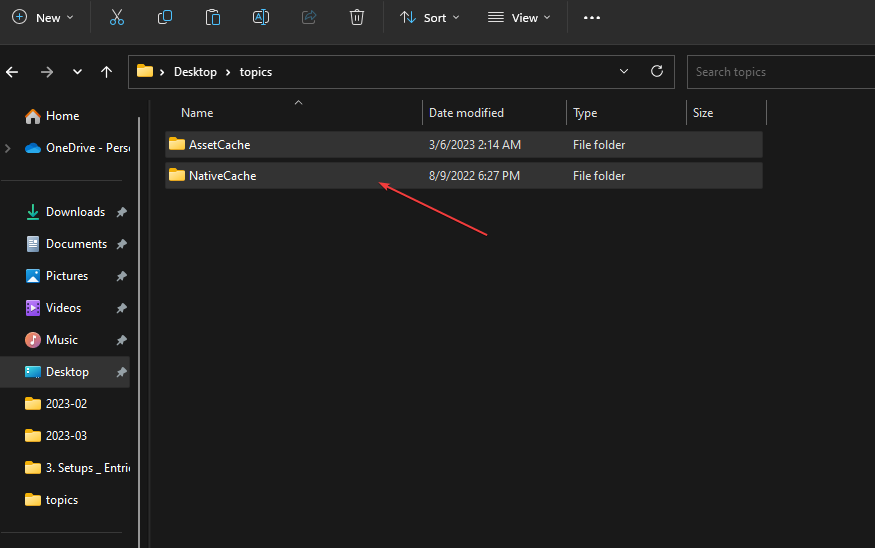Open Home in the navigation pane
The width and height of the screenshot is (875, 548).
pos(52,116)
